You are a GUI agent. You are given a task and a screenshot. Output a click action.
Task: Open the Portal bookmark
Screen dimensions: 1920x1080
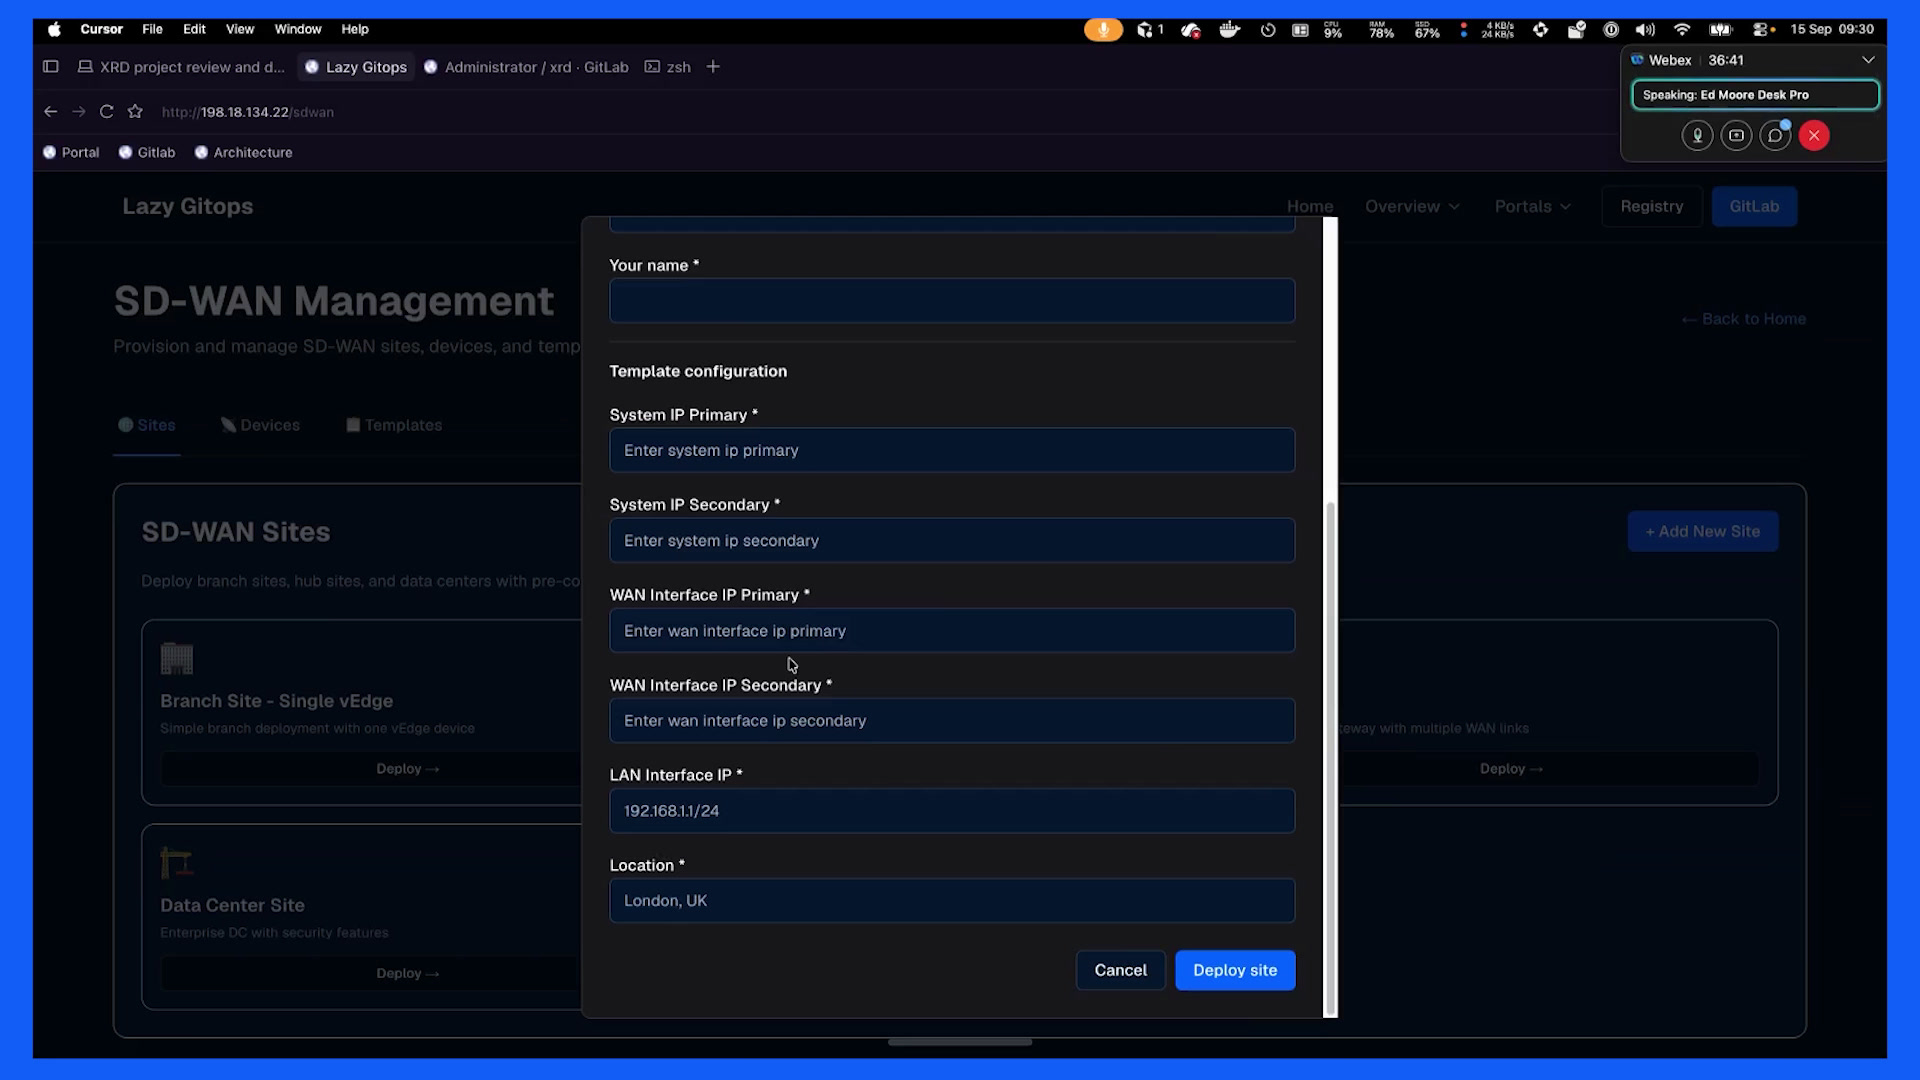click(x=71, y=153)
